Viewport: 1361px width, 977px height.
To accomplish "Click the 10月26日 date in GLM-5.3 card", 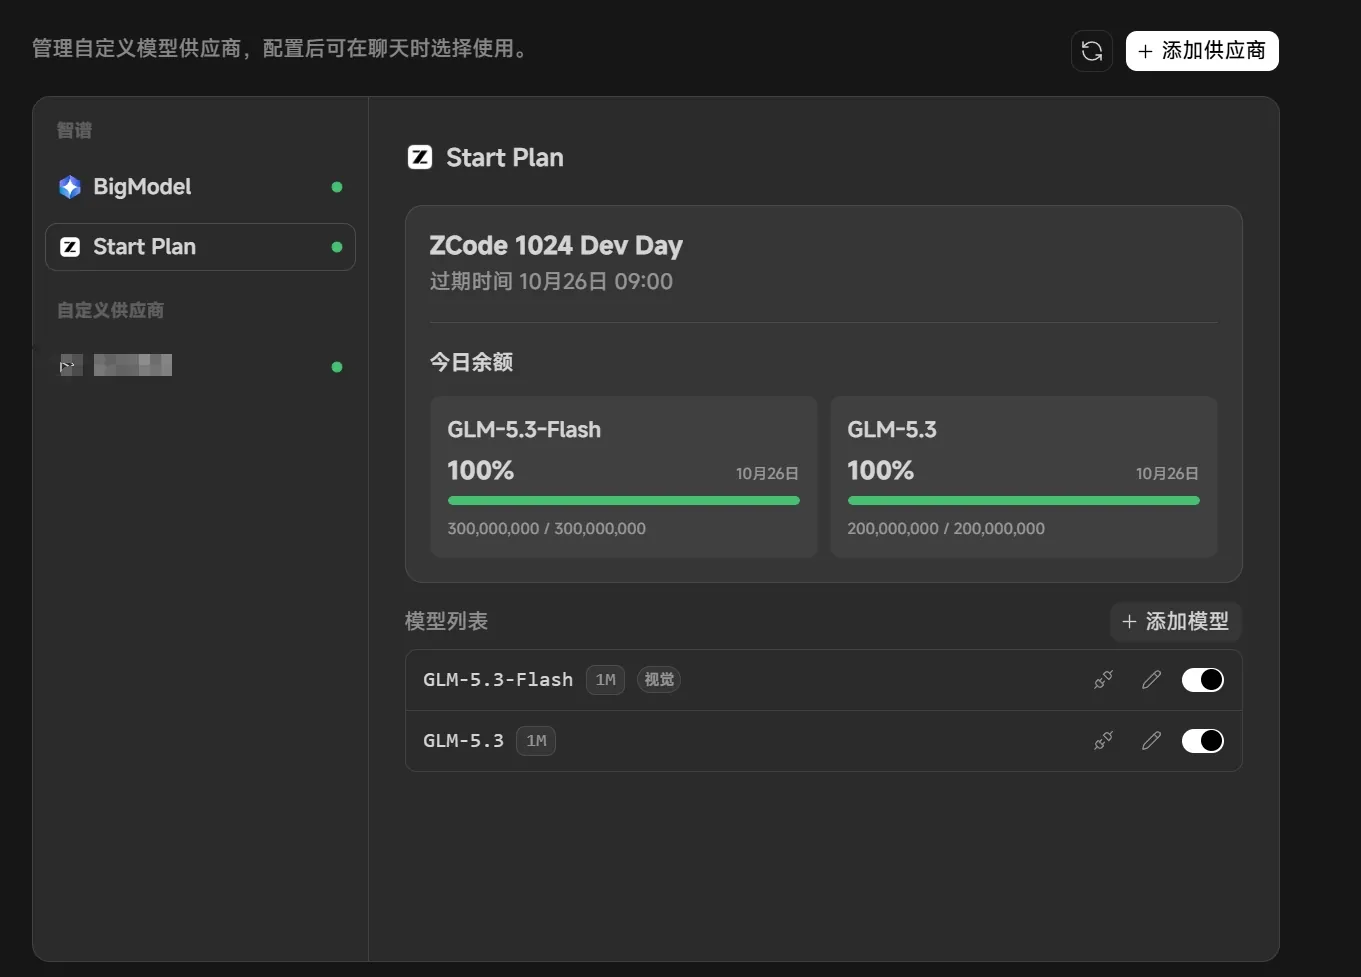I will (1167, 474).
